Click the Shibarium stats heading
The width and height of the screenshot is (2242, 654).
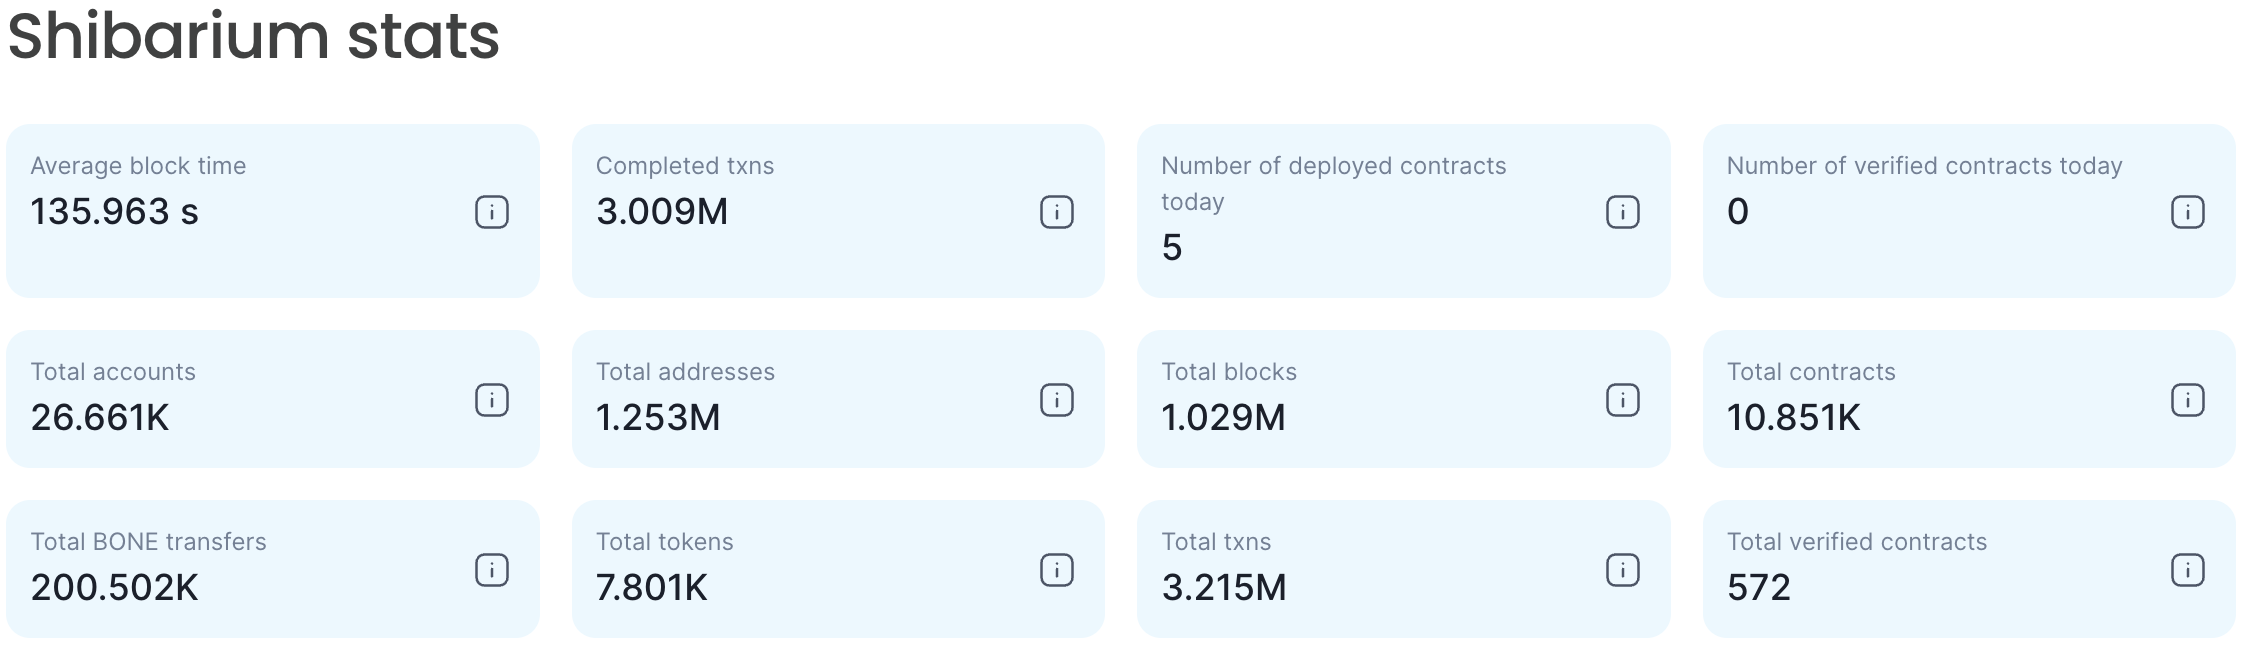(253, 37)
